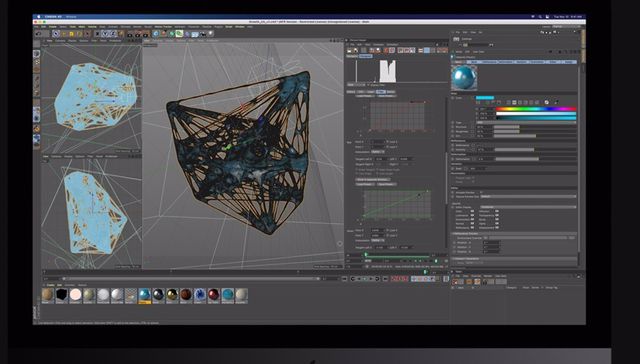Click the blue Cube primitive icon
The image size is (640, 364).
click(156, 34)
